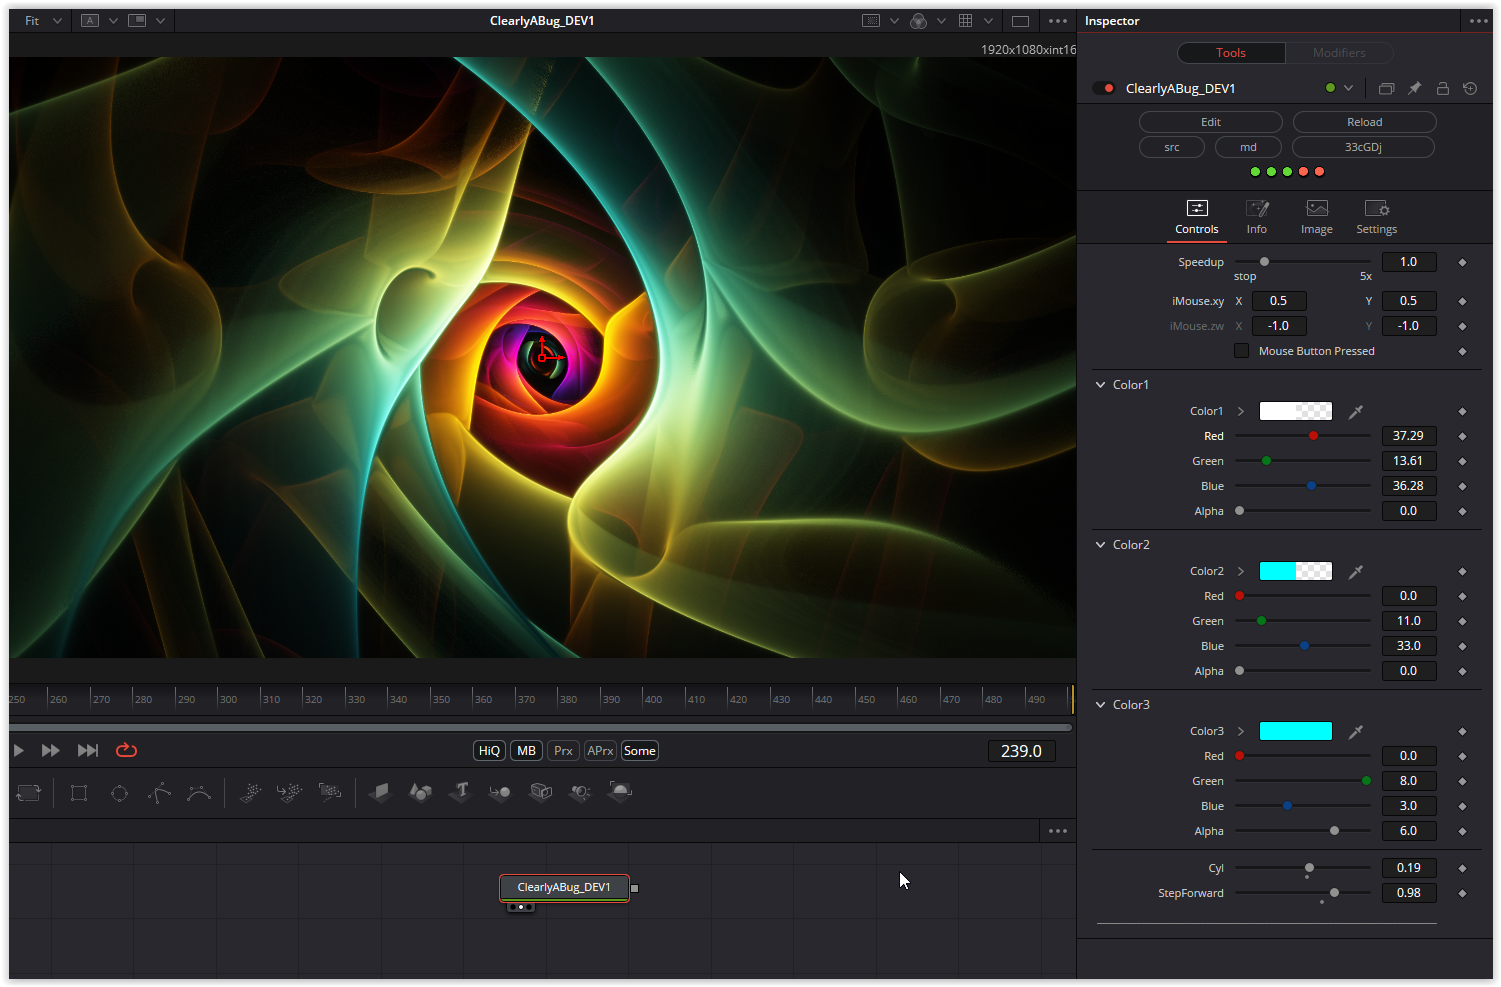
Task: Click the play forward button
Action: pos(18,750)
